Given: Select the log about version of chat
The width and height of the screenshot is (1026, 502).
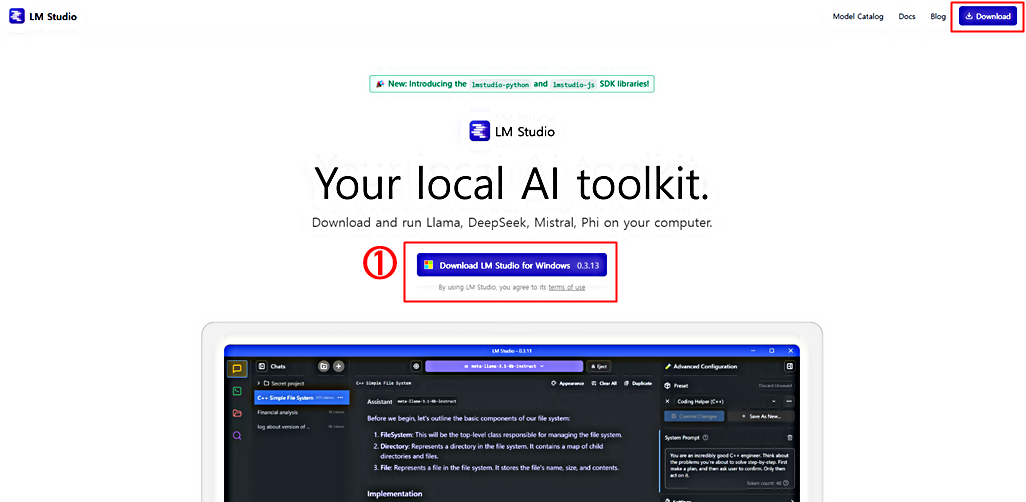Looking at the screenshot, I should (301, 427).
